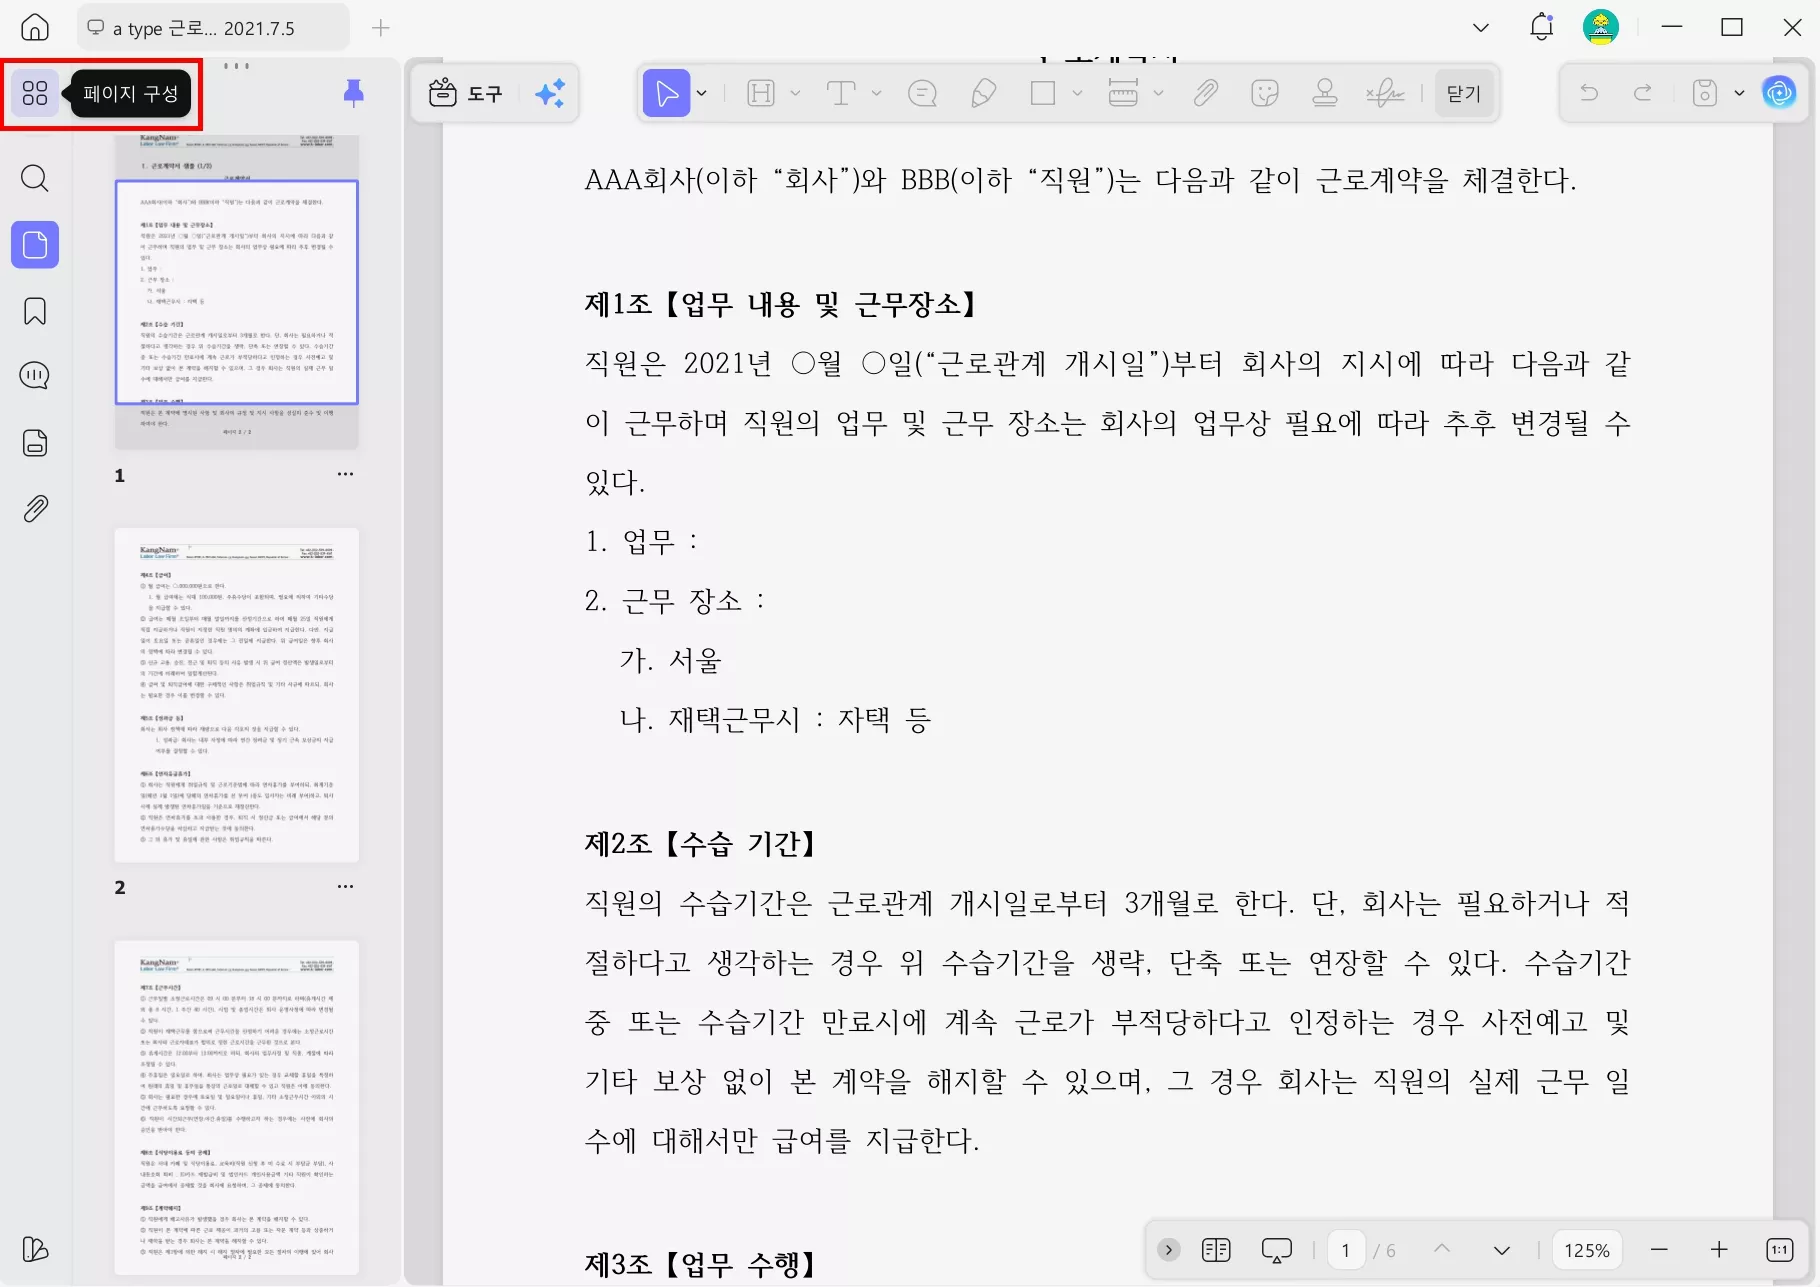Select page 2 thumbnail
Screen dimensions: 1820x1287
coord(237,693)
